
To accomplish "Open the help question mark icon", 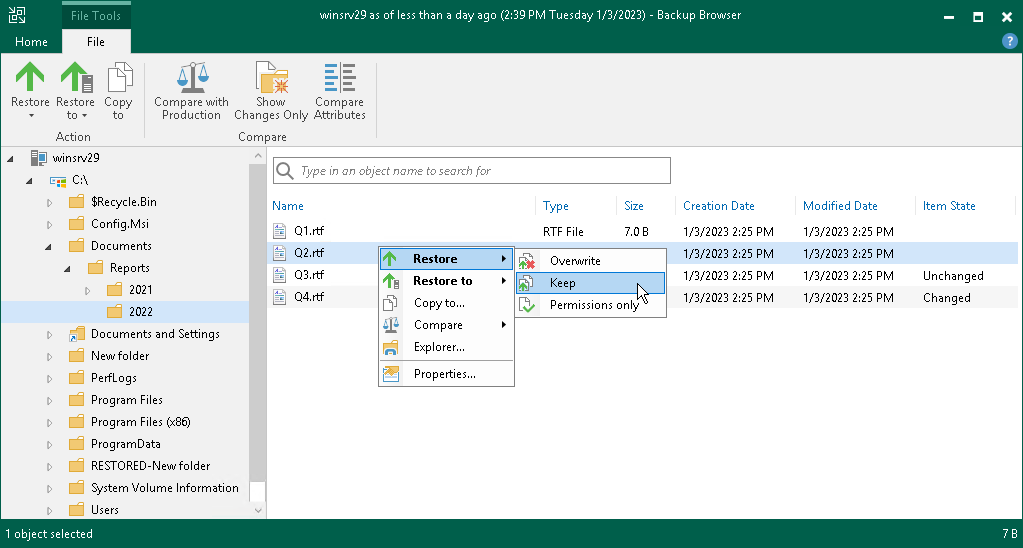I will 1009,41.
